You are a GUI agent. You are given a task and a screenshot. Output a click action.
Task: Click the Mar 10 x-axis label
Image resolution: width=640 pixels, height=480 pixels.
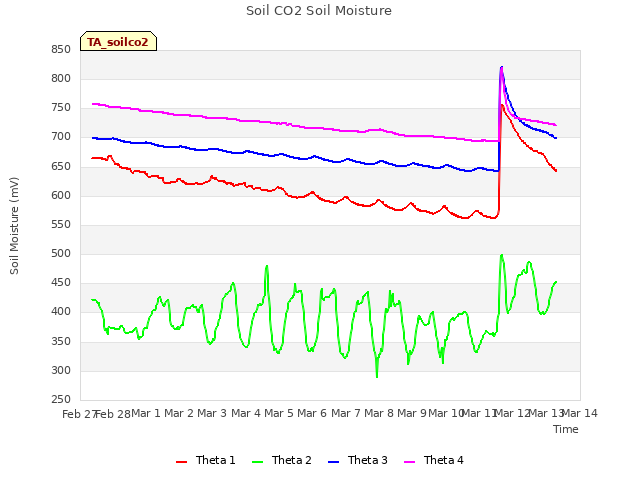tap(446, 413)
